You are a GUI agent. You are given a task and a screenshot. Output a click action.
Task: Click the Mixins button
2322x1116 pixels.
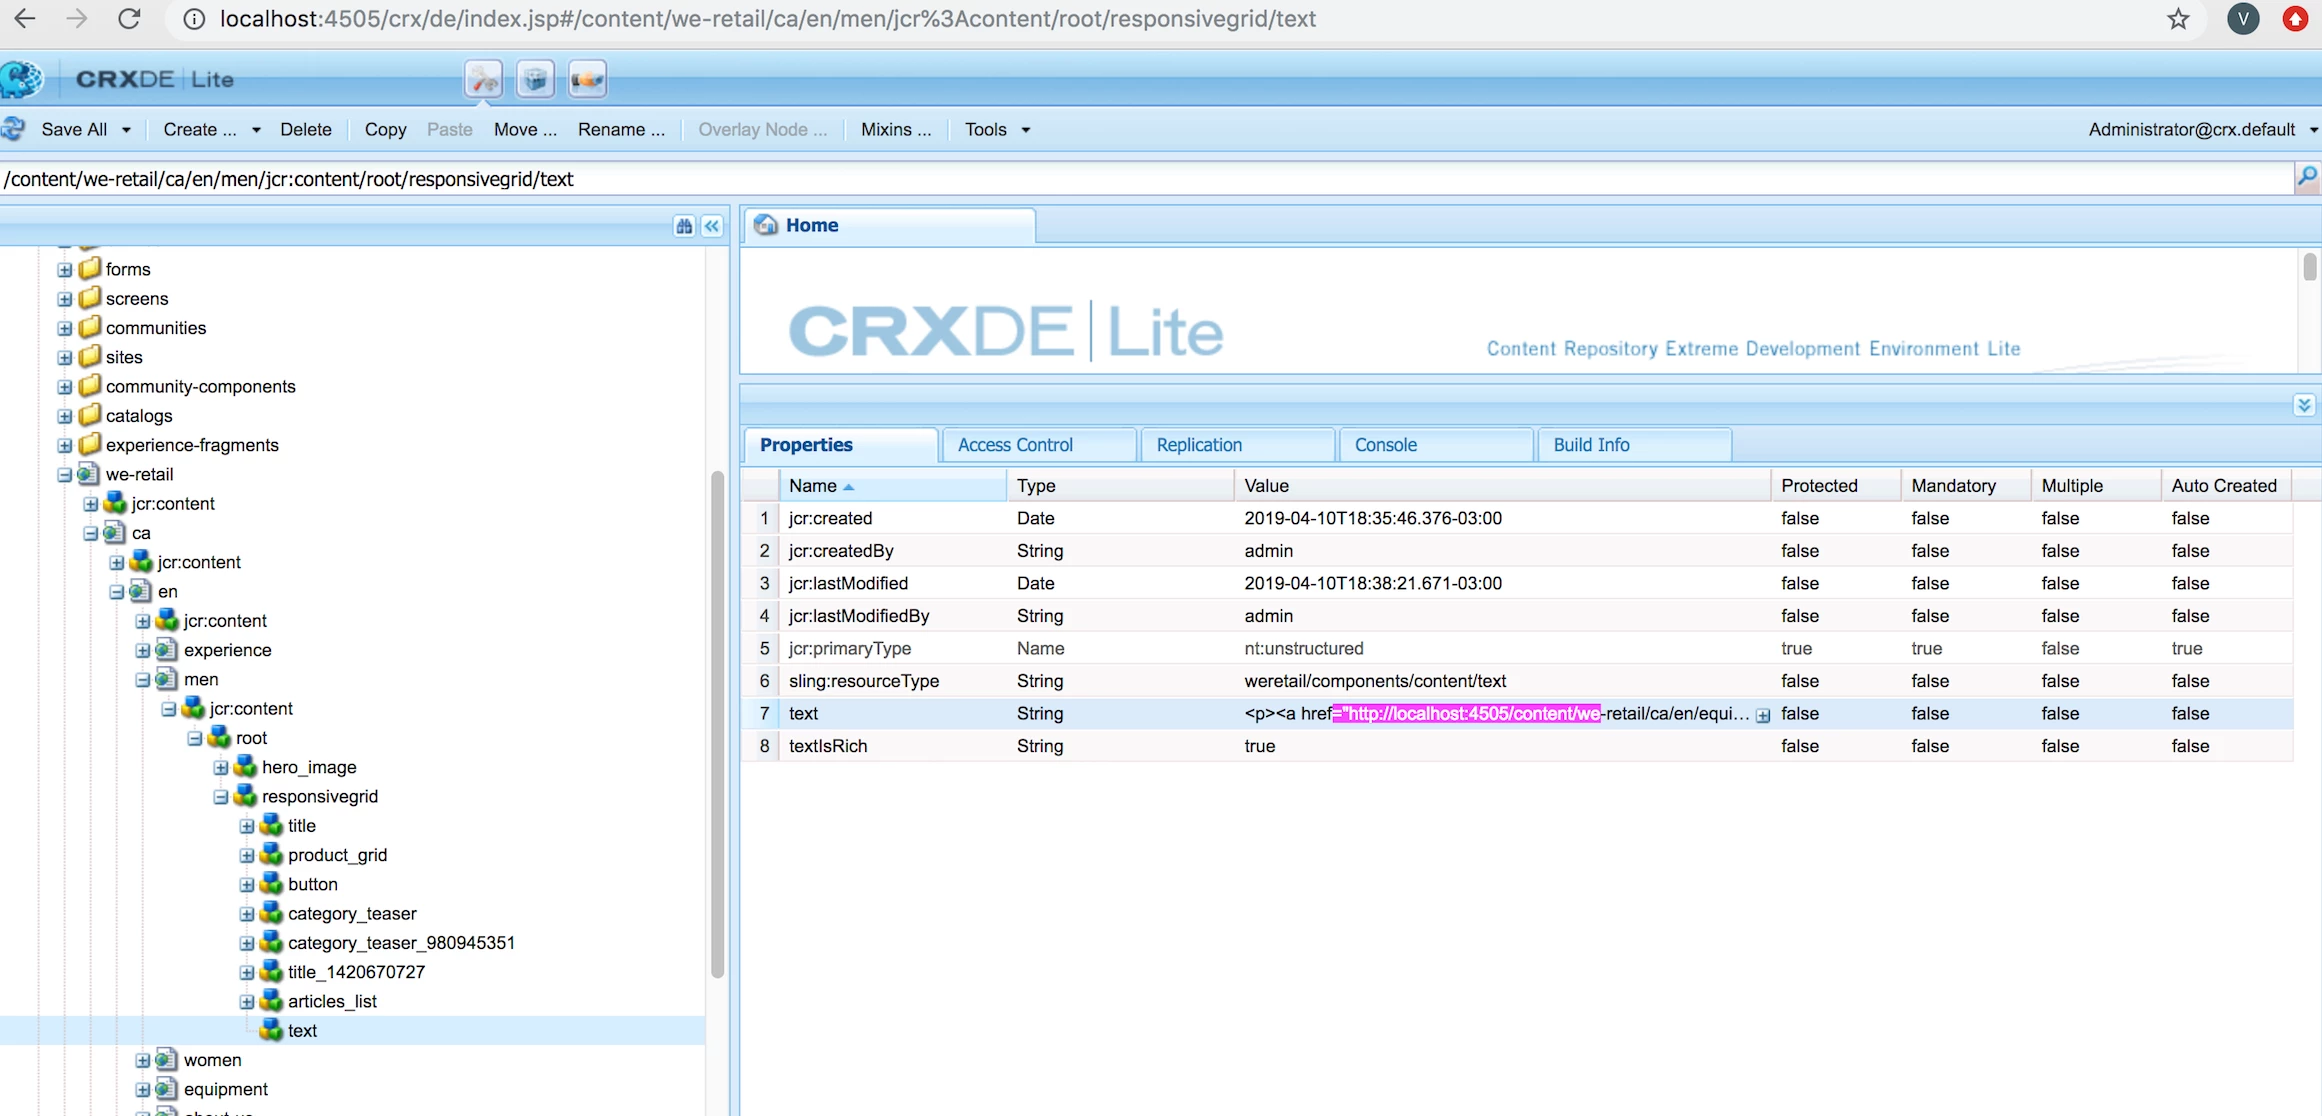point(895,130)
